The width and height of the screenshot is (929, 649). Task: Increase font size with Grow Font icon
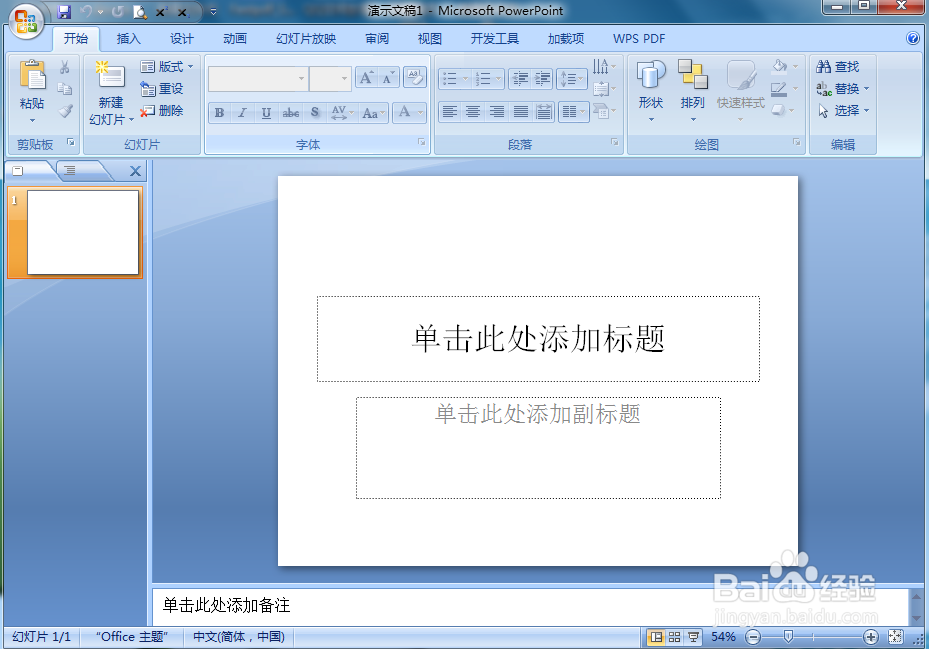pos(367,77)
